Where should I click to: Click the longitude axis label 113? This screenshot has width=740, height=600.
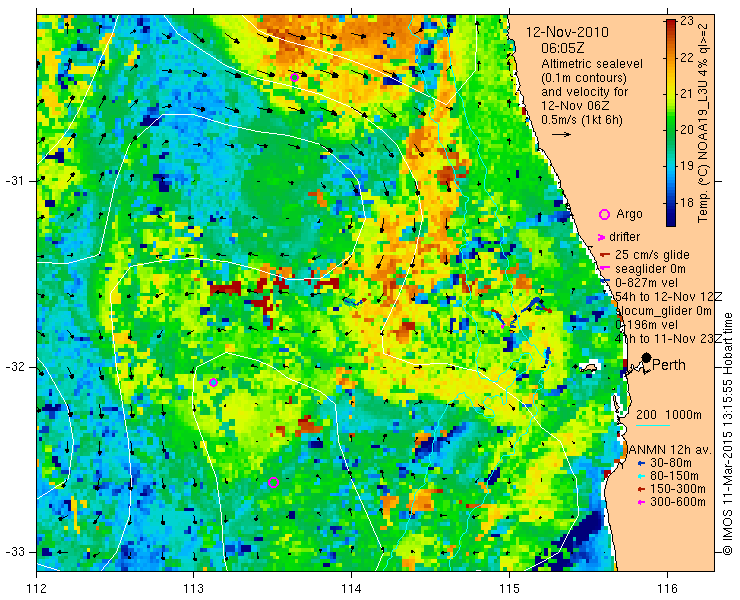(193, 589)
